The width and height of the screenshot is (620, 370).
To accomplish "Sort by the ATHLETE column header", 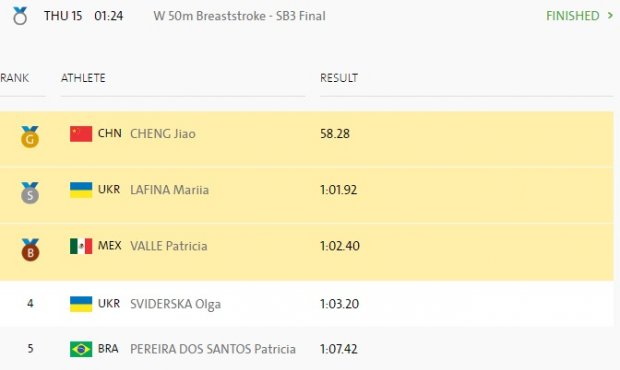I will click(x=83, y=78).
